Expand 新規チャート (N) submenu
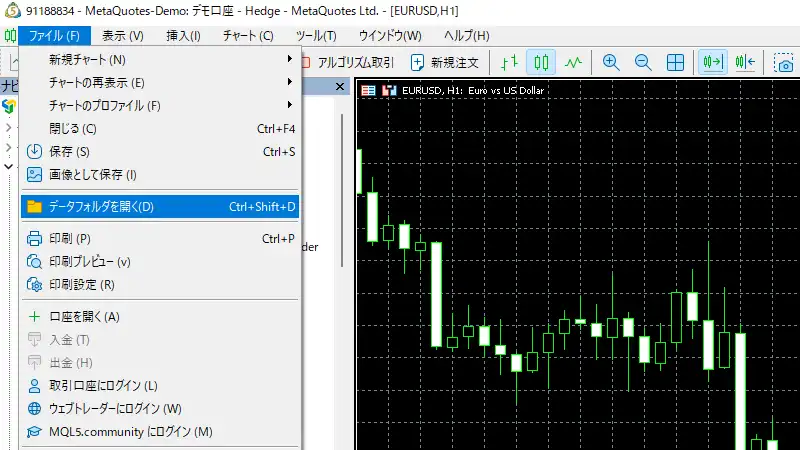Image resolution: width=800 pixels, height=450 pixels. tap(160, 59)
